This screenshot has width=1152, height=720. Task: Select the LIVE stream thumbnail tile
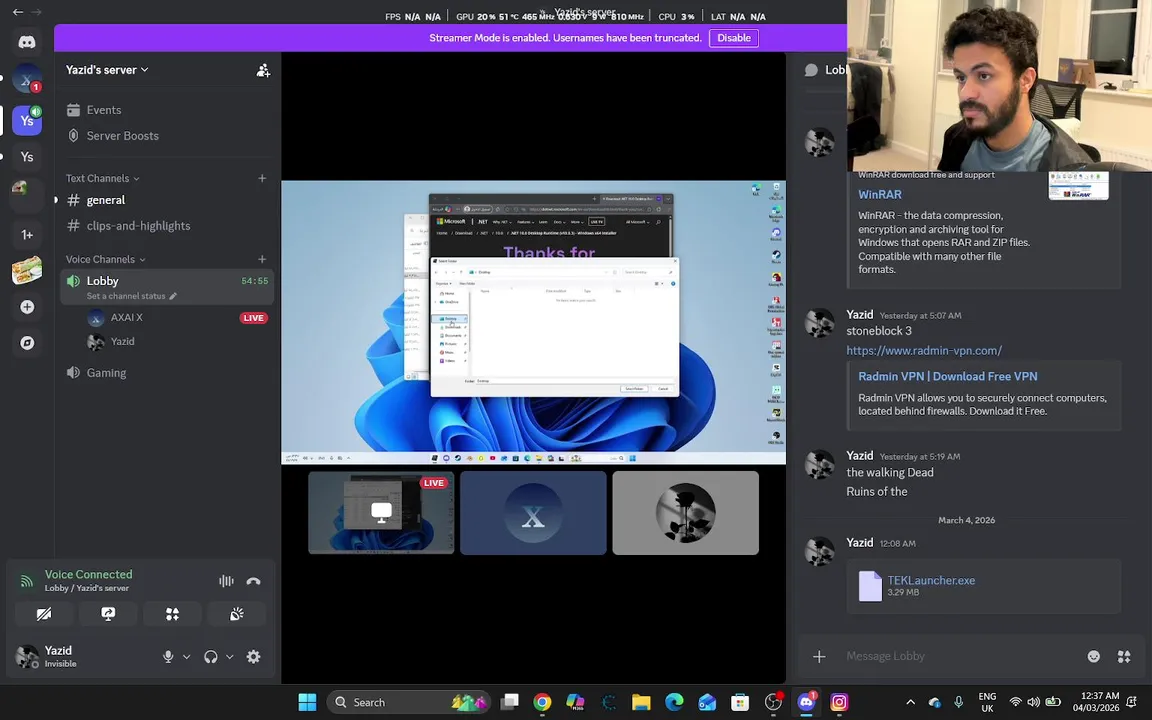tap(381, 513)
